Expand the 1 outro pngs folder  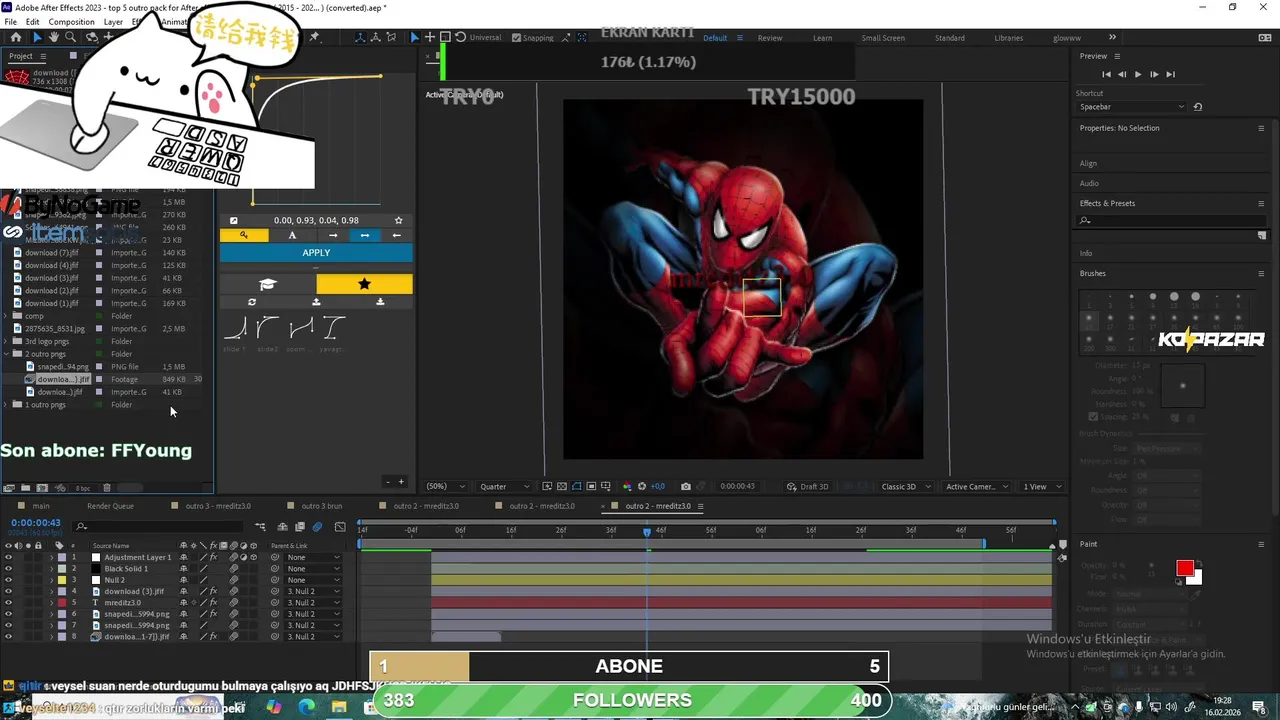7,405
